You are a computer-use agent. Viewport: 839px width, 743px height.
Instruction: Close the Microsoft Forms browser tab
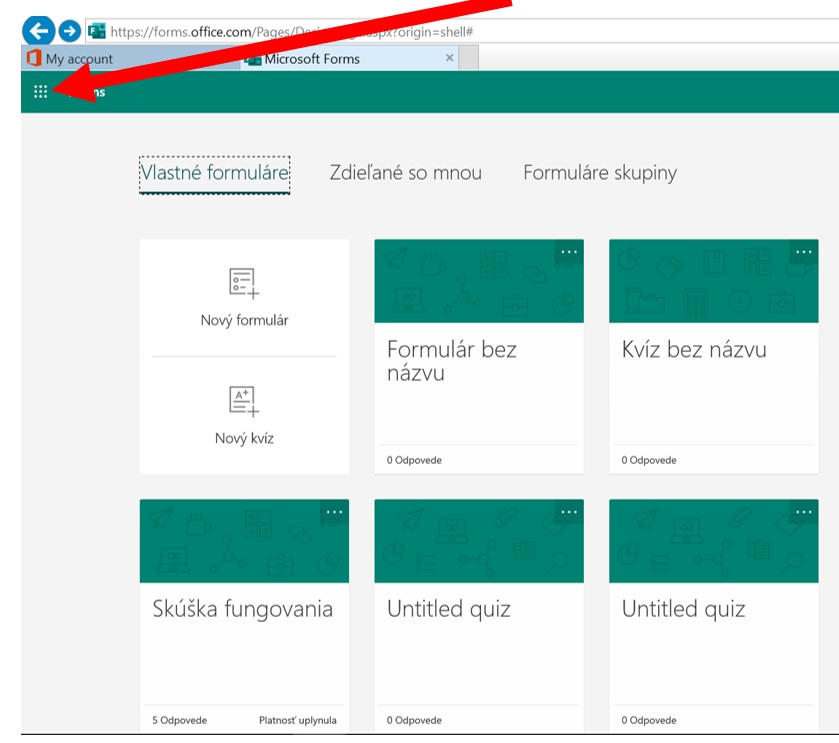[x=449, y=59]
